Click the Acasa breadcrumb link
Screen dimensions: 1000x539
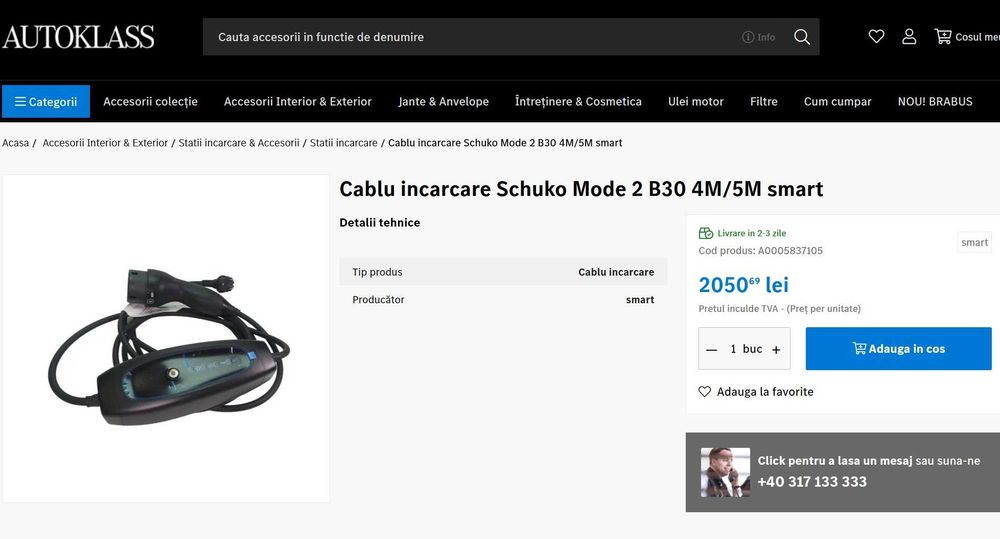click(15, 143)
